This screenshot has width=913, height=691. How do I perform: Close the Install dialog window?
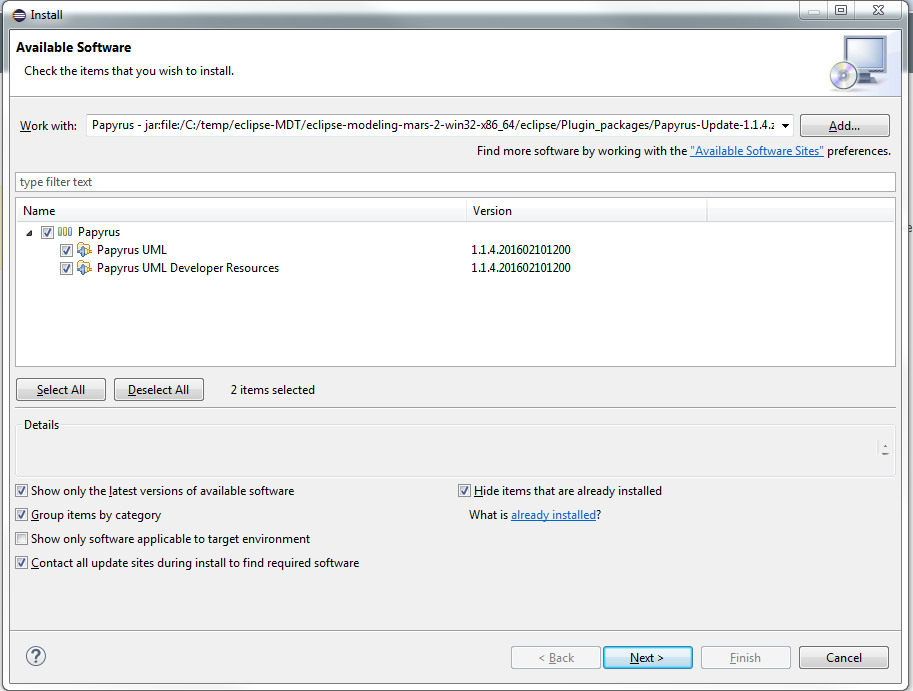pyautogui.click(x=879, y=10)
